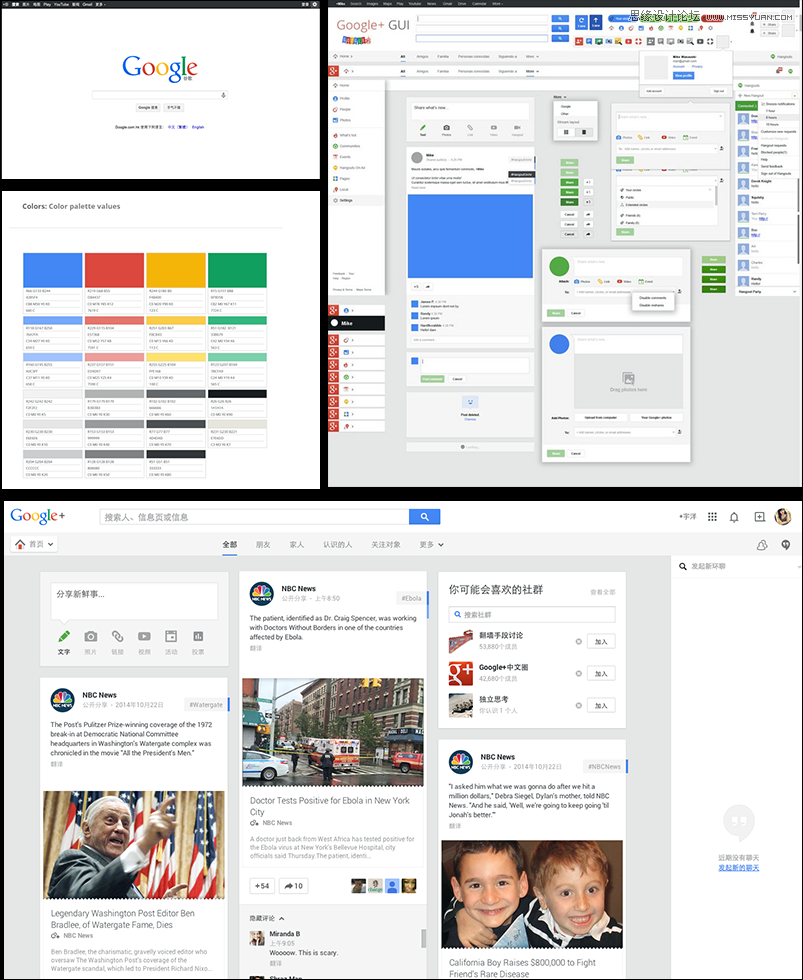Click the blue search button in Google+ header

pyautogui.click(x=424, y=516)
